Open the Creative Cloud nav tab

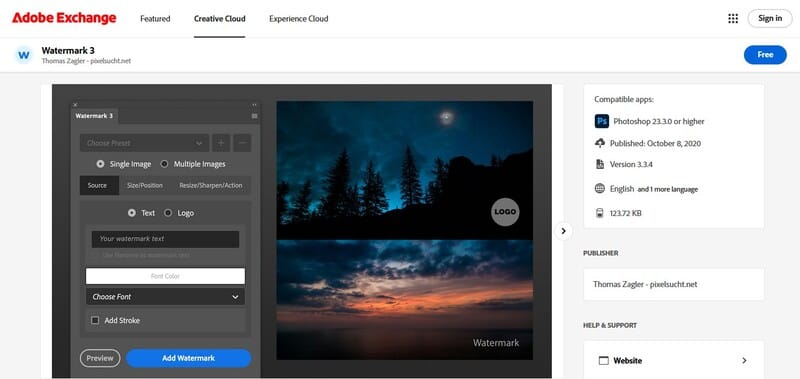click(219, 18)
